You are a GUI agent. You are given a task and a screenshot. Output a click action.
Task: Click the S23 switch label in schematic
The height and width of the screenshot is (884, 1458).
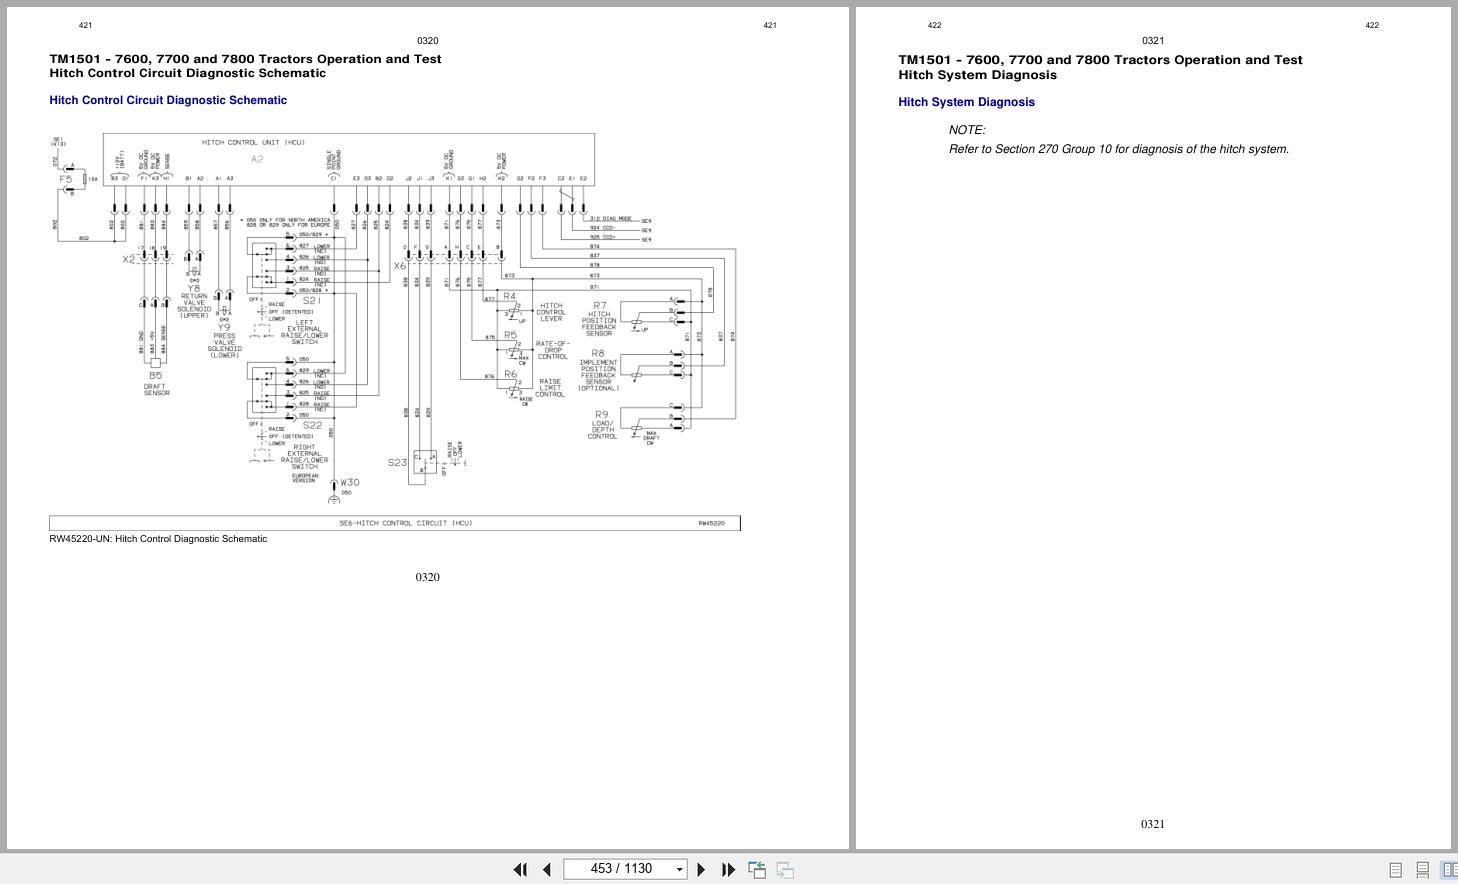[x=397, y=463]
